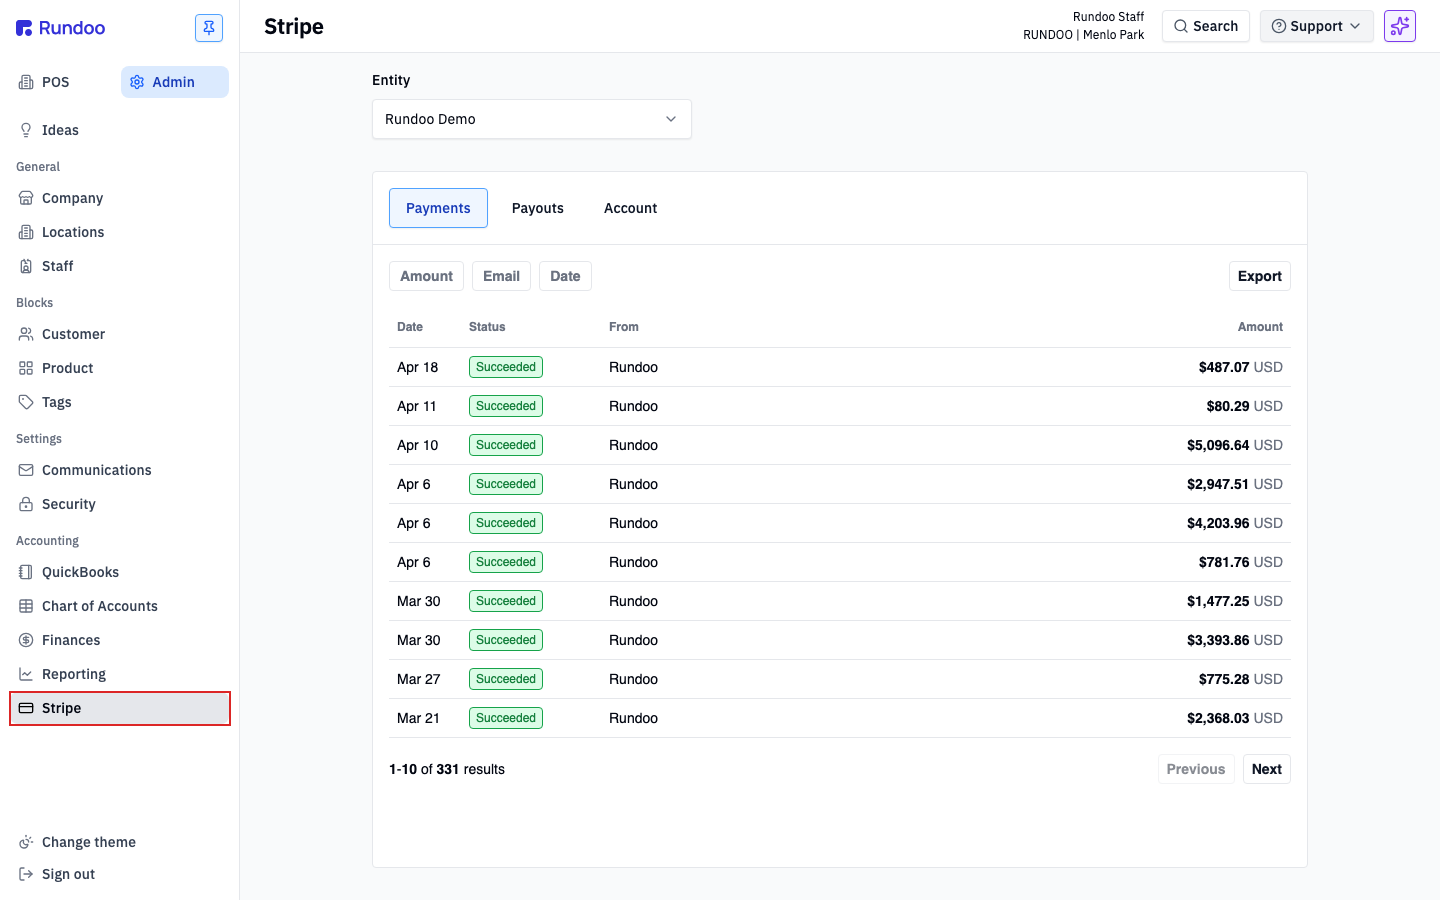Click the $5,096.64 USD amount
This screenshot has width=1440, height=900.
(1235, 445)
